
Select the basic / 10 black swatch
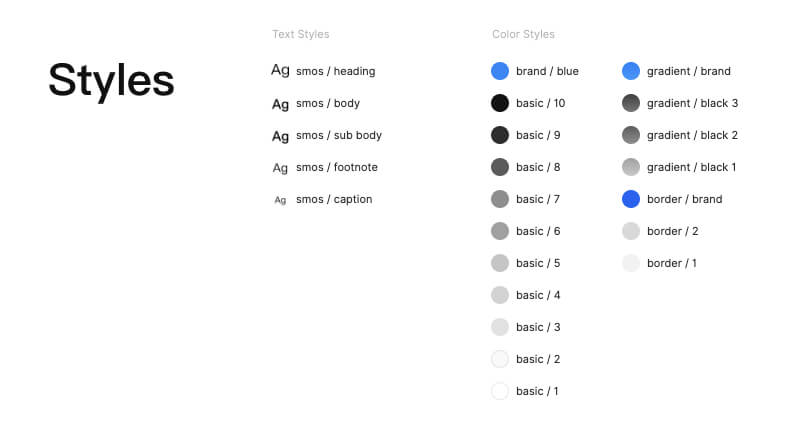tap(501, 103)
